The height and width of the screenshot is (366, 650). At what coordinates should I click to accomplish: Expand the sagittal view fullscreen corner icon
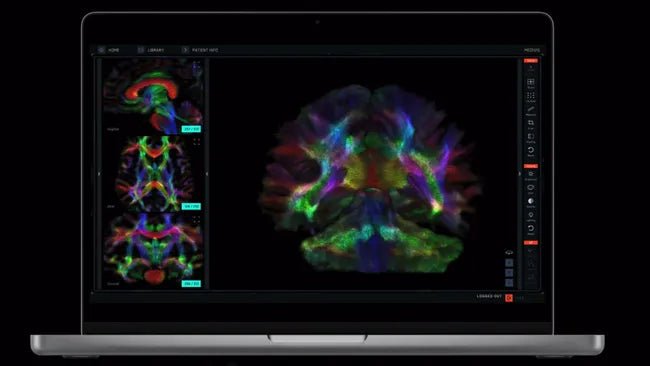click(196, 64)
